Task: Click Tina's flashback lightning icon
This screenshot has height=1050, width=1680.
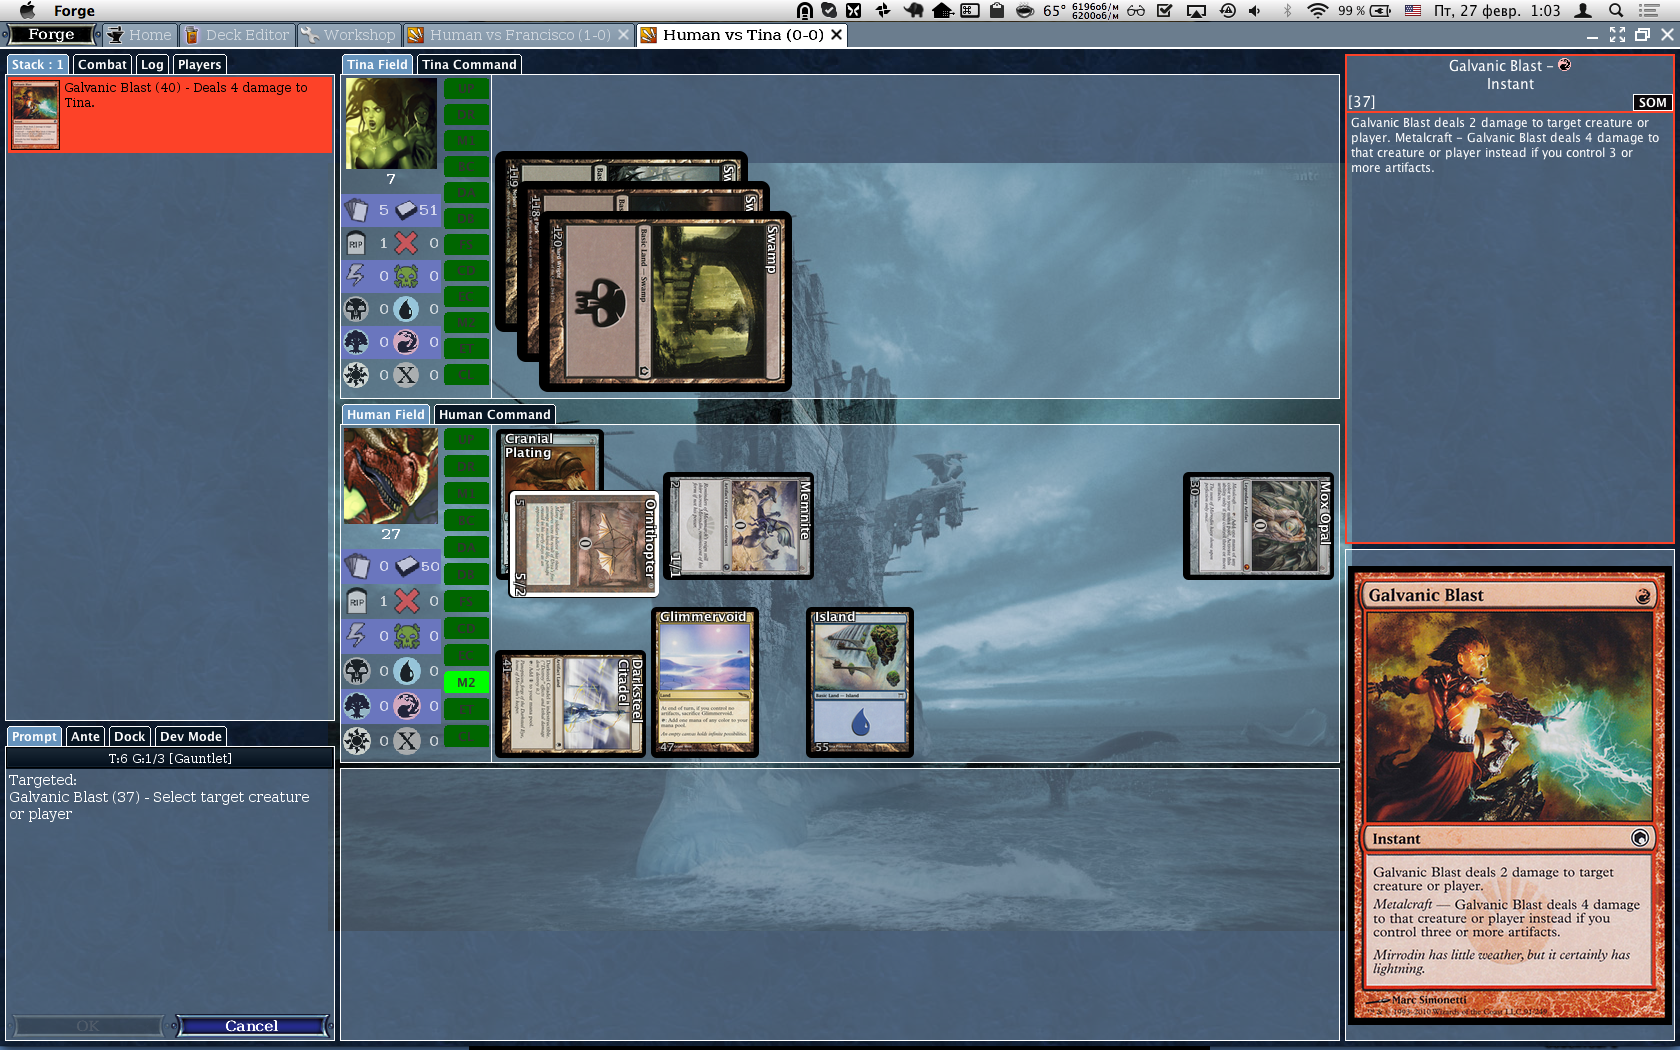Action: click(x=356, y=276)
